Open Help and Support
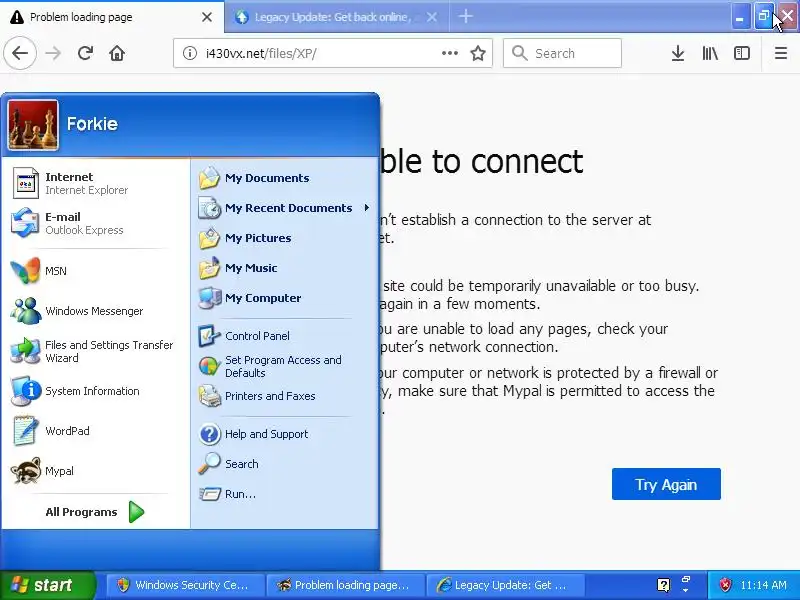The height and width of the screenshot is (600, 800). coord(285,434)
